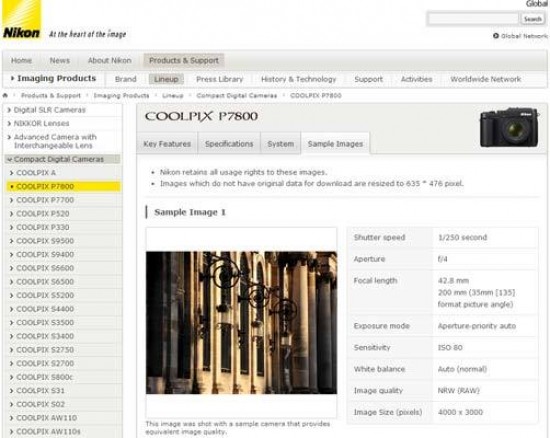
Task: Select the Lineup submenu item
Action: 166,79
